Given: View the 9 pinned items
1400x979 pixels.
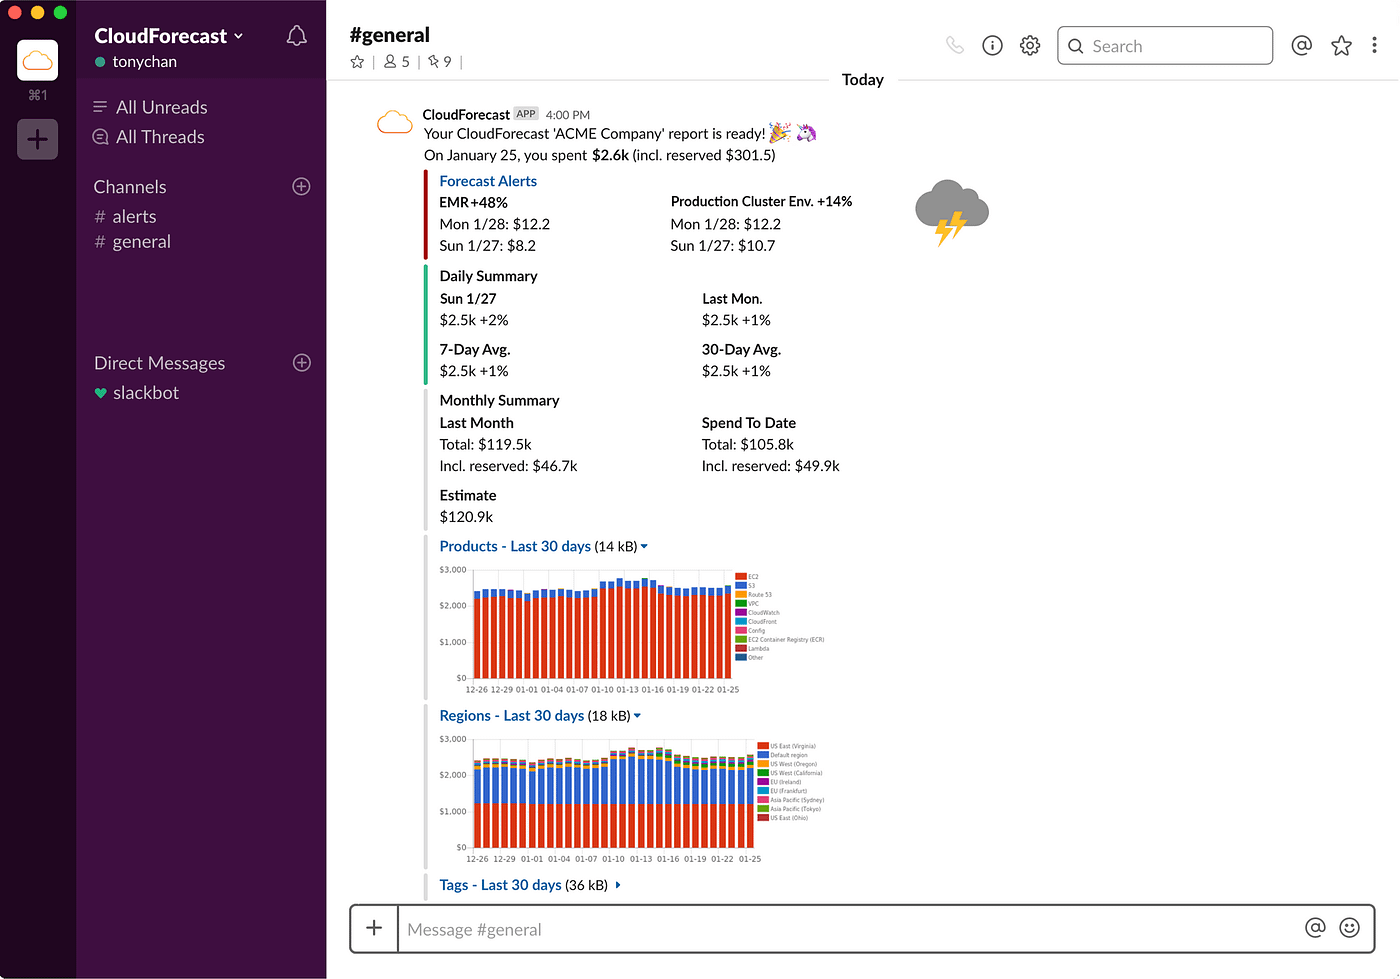Looking at the screenshot, I should pyautogui.click(x=440, y=62).
